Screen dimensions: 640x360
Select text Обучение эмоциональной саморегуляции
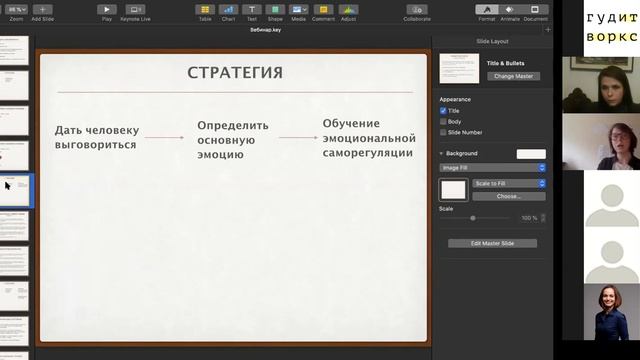coord(369,138)
